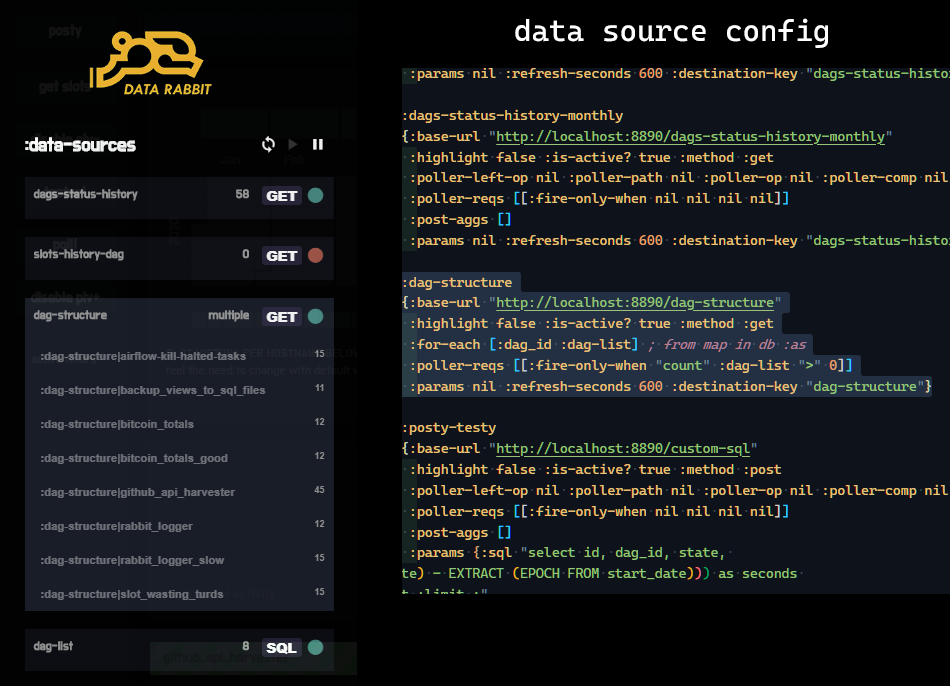Open :dag-structure|rabbit_logger_slow entry
The width and height of the screenshot is (950, 686).
(x=182, y=559)
